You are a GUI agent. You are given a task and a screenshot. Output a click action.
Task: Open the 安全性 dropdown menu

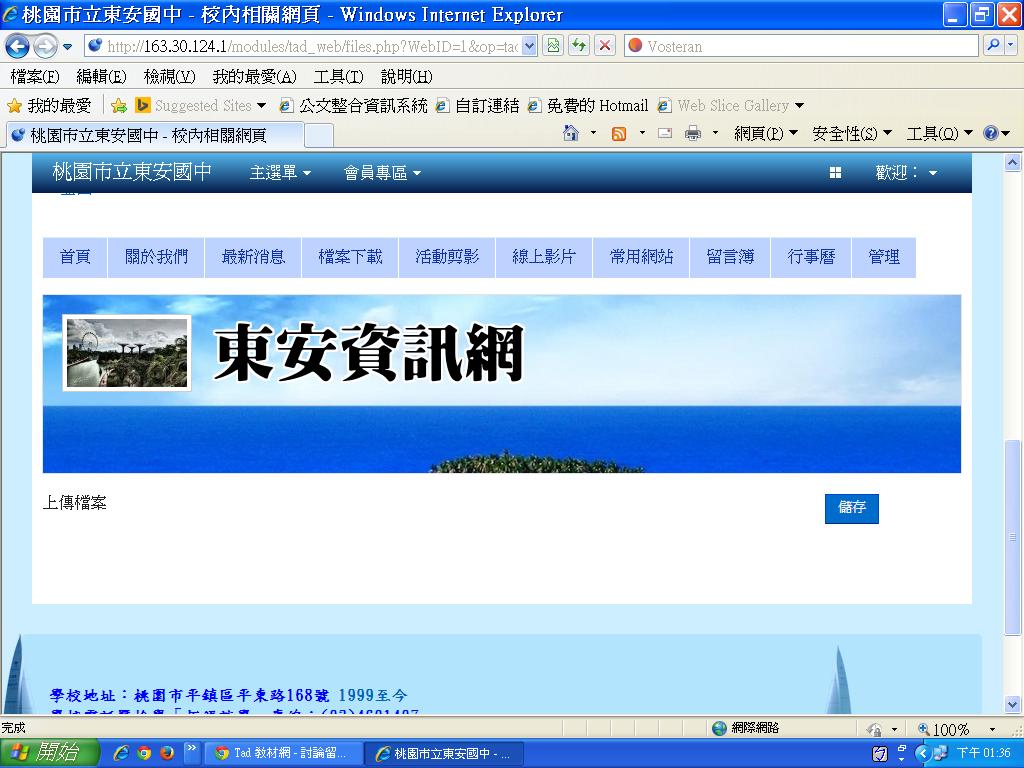[x=851, y=133]
